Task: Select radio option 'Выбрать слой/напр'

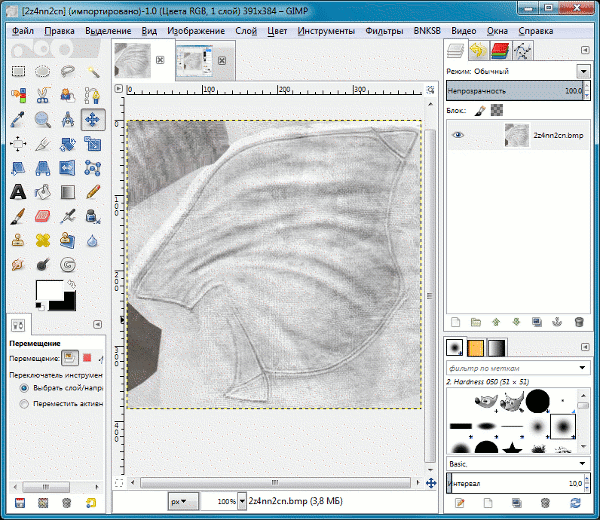Action: (x=24, y=388)
